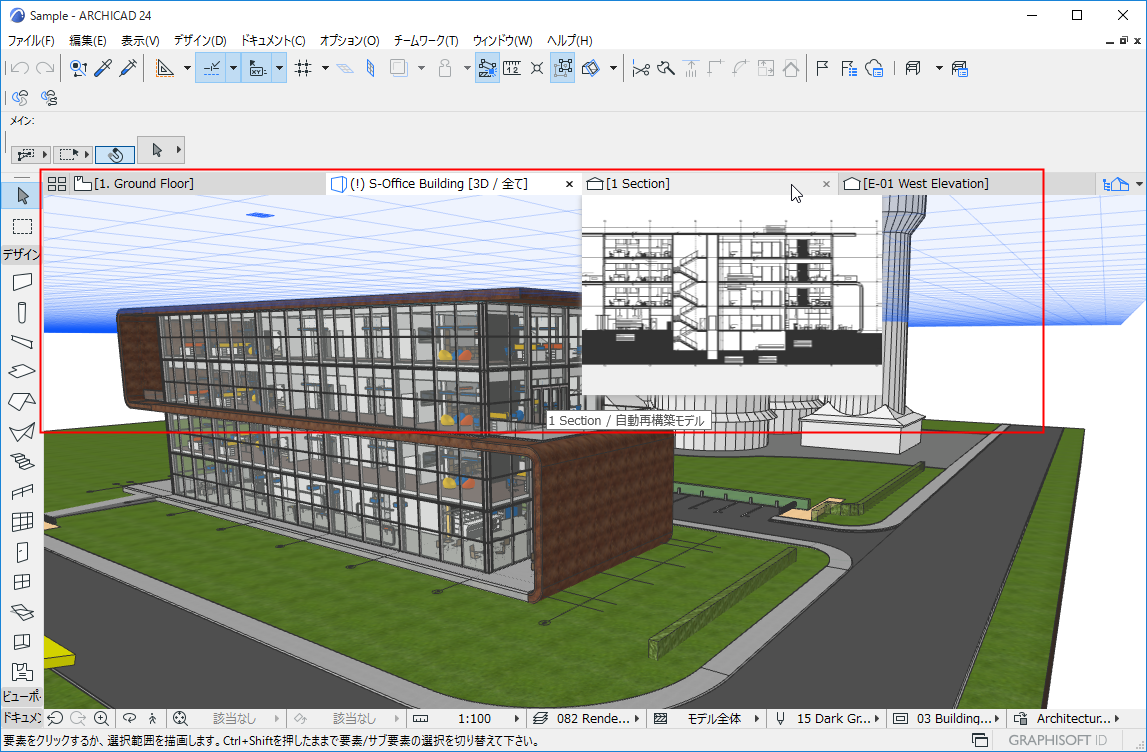Expand the grid snap dropdown arrow
Viewport: 1147px width, 752px height.
point(325,68)
